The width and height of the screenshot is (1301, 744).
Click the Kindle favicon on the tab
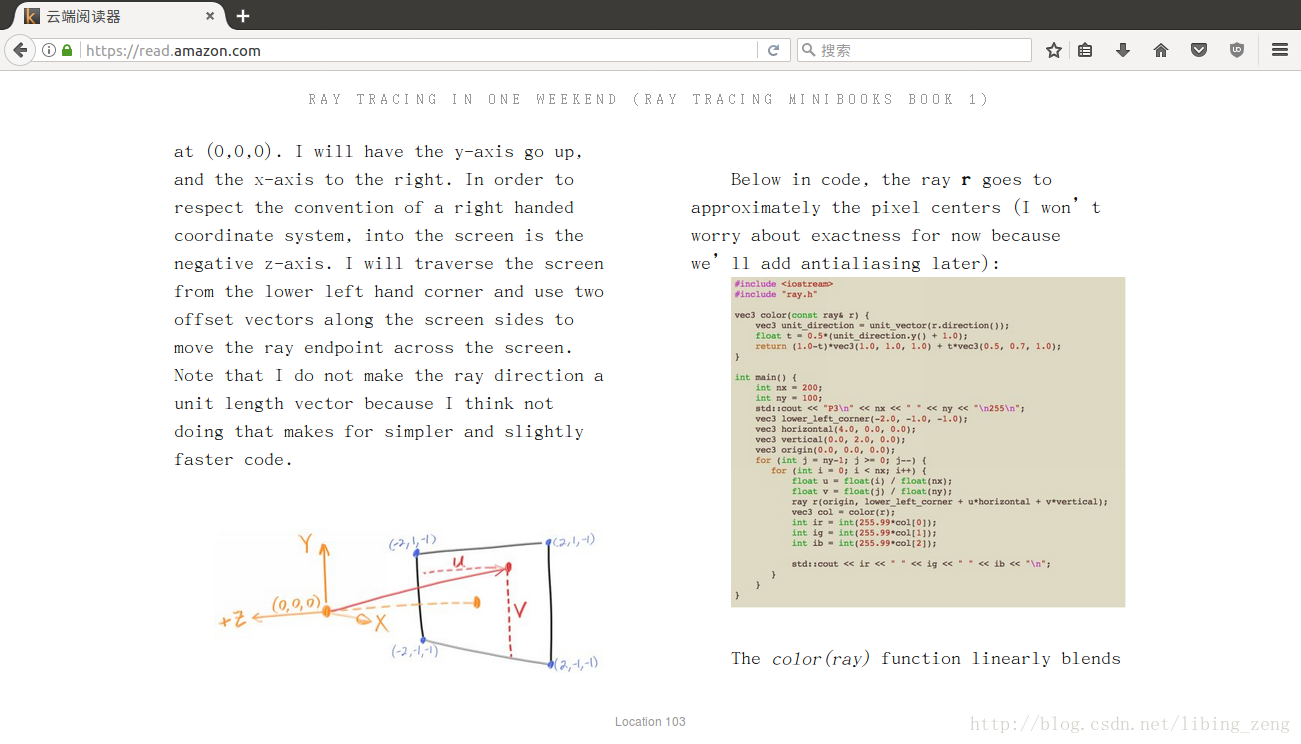coord(32,16)
